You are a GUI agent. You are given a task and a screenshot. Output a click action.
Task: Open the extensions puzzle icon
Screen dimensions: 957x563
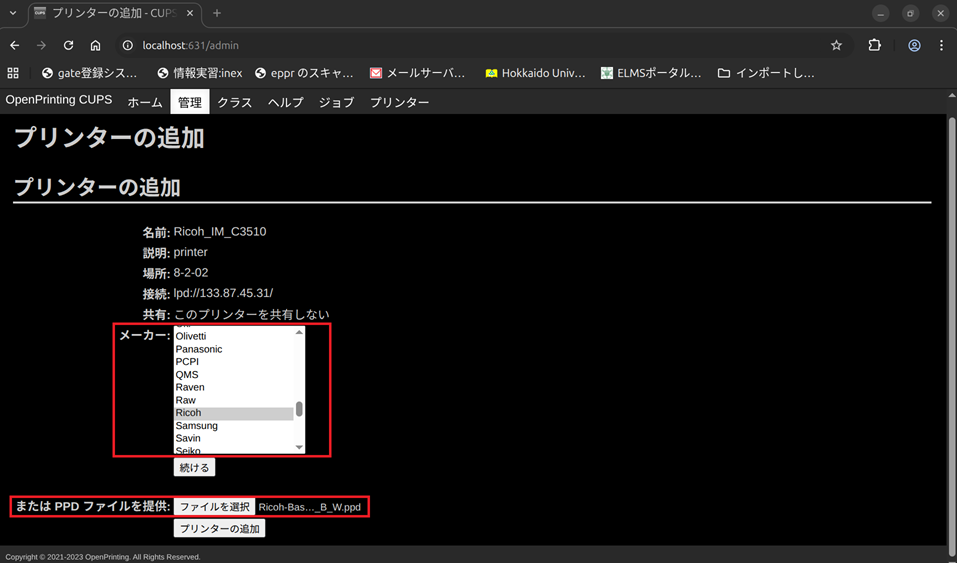tap(874, 45)
